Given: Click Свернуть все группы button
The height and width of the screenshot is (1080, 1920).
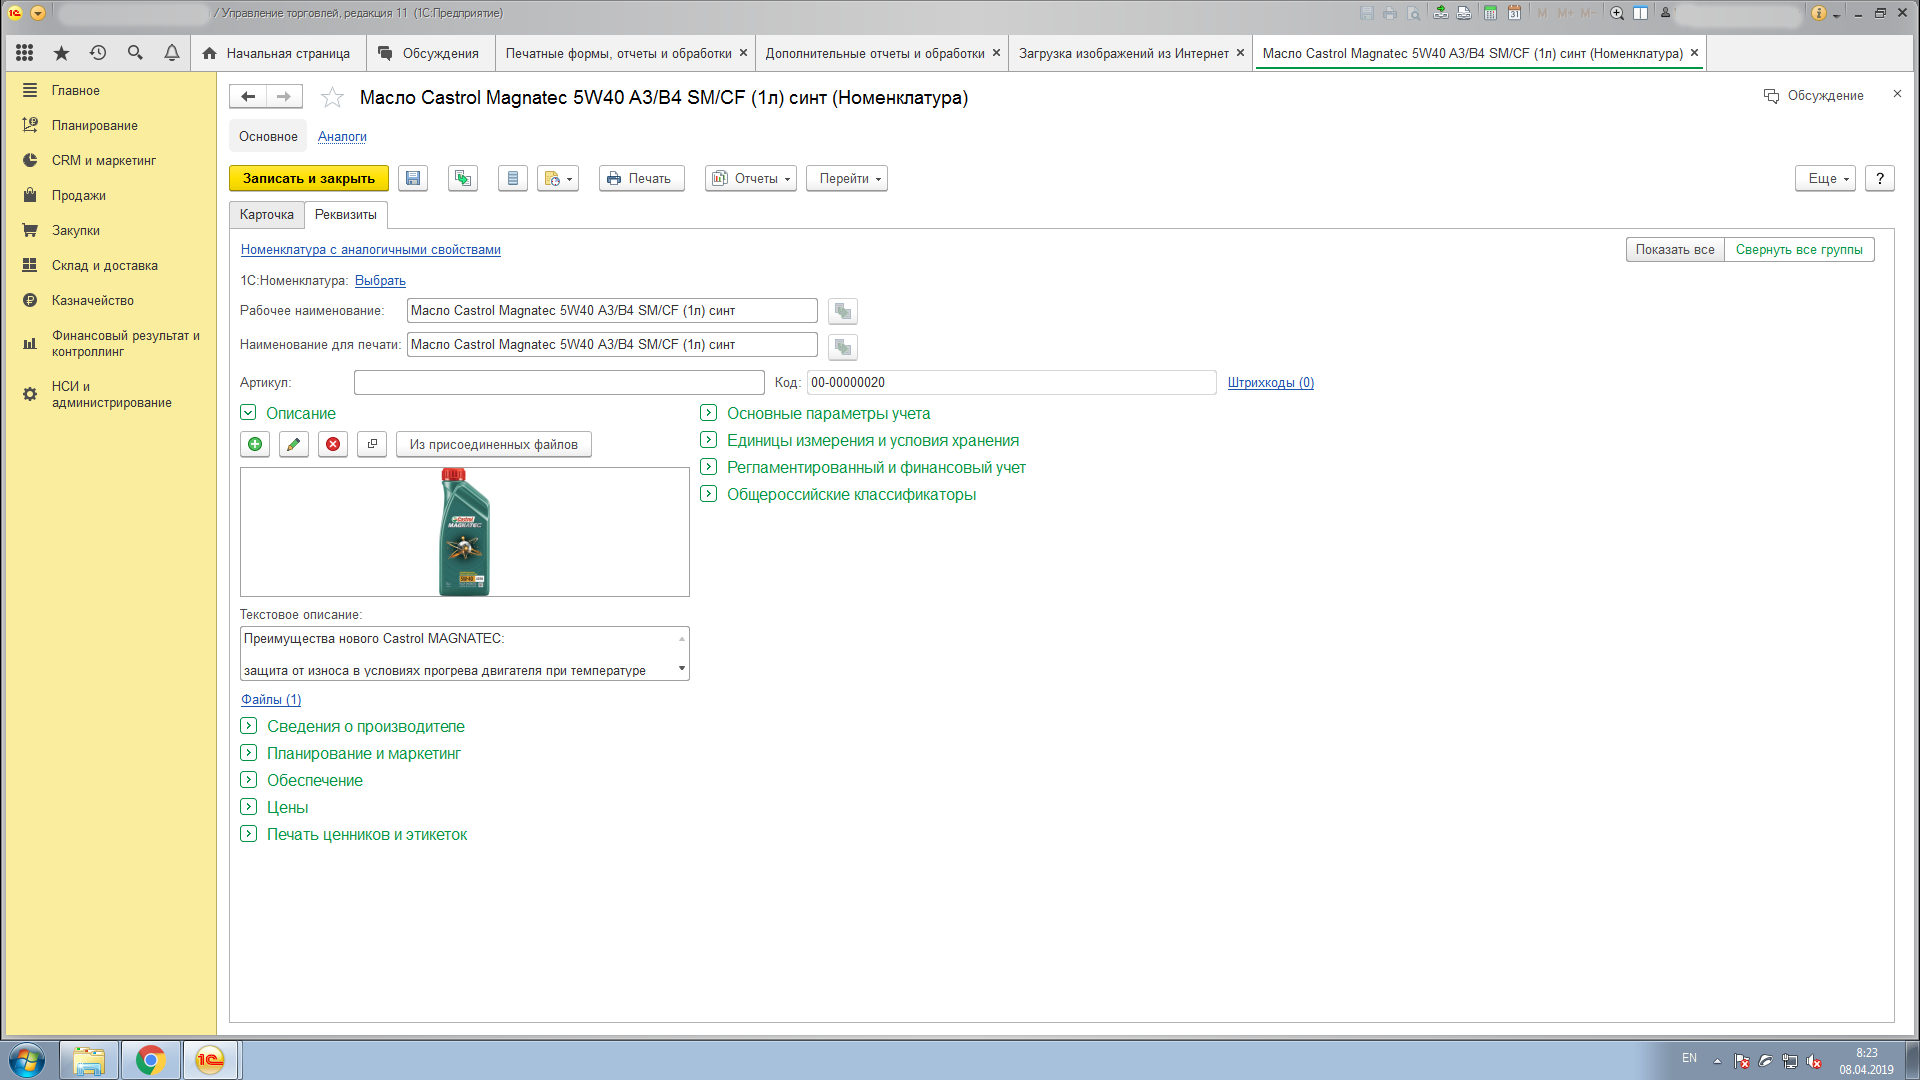Looking at the screenshot, I should [x=1799, y=250].
